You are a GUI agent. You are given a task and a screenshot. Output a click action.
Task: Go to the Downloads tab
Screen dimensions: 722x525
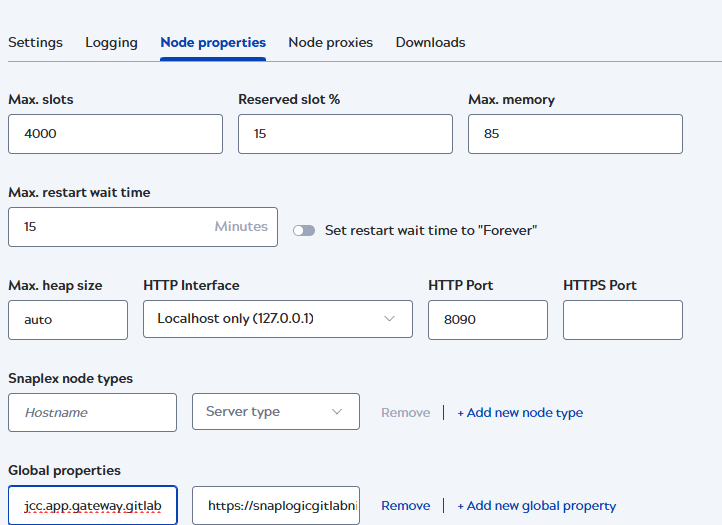pyautogui.click(x=431, y=42)
